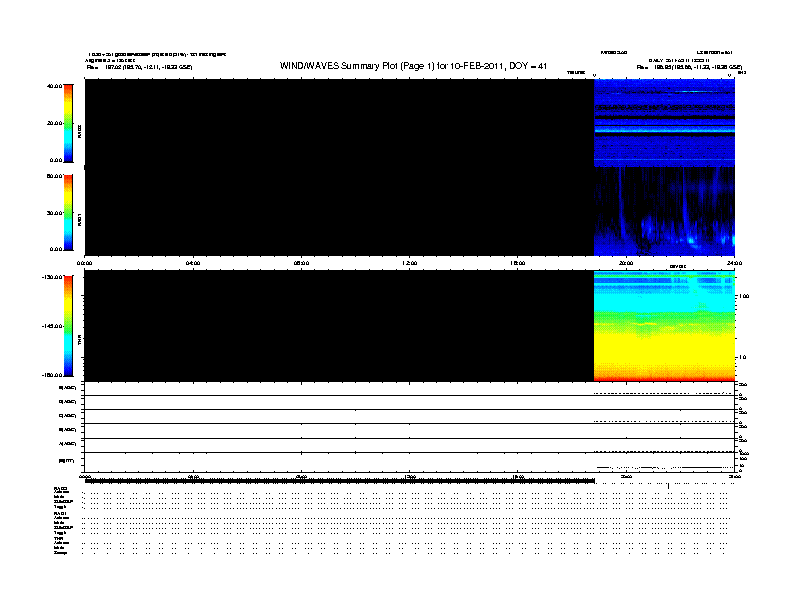Click the black missing-data area of RAD2

(339, 123)
